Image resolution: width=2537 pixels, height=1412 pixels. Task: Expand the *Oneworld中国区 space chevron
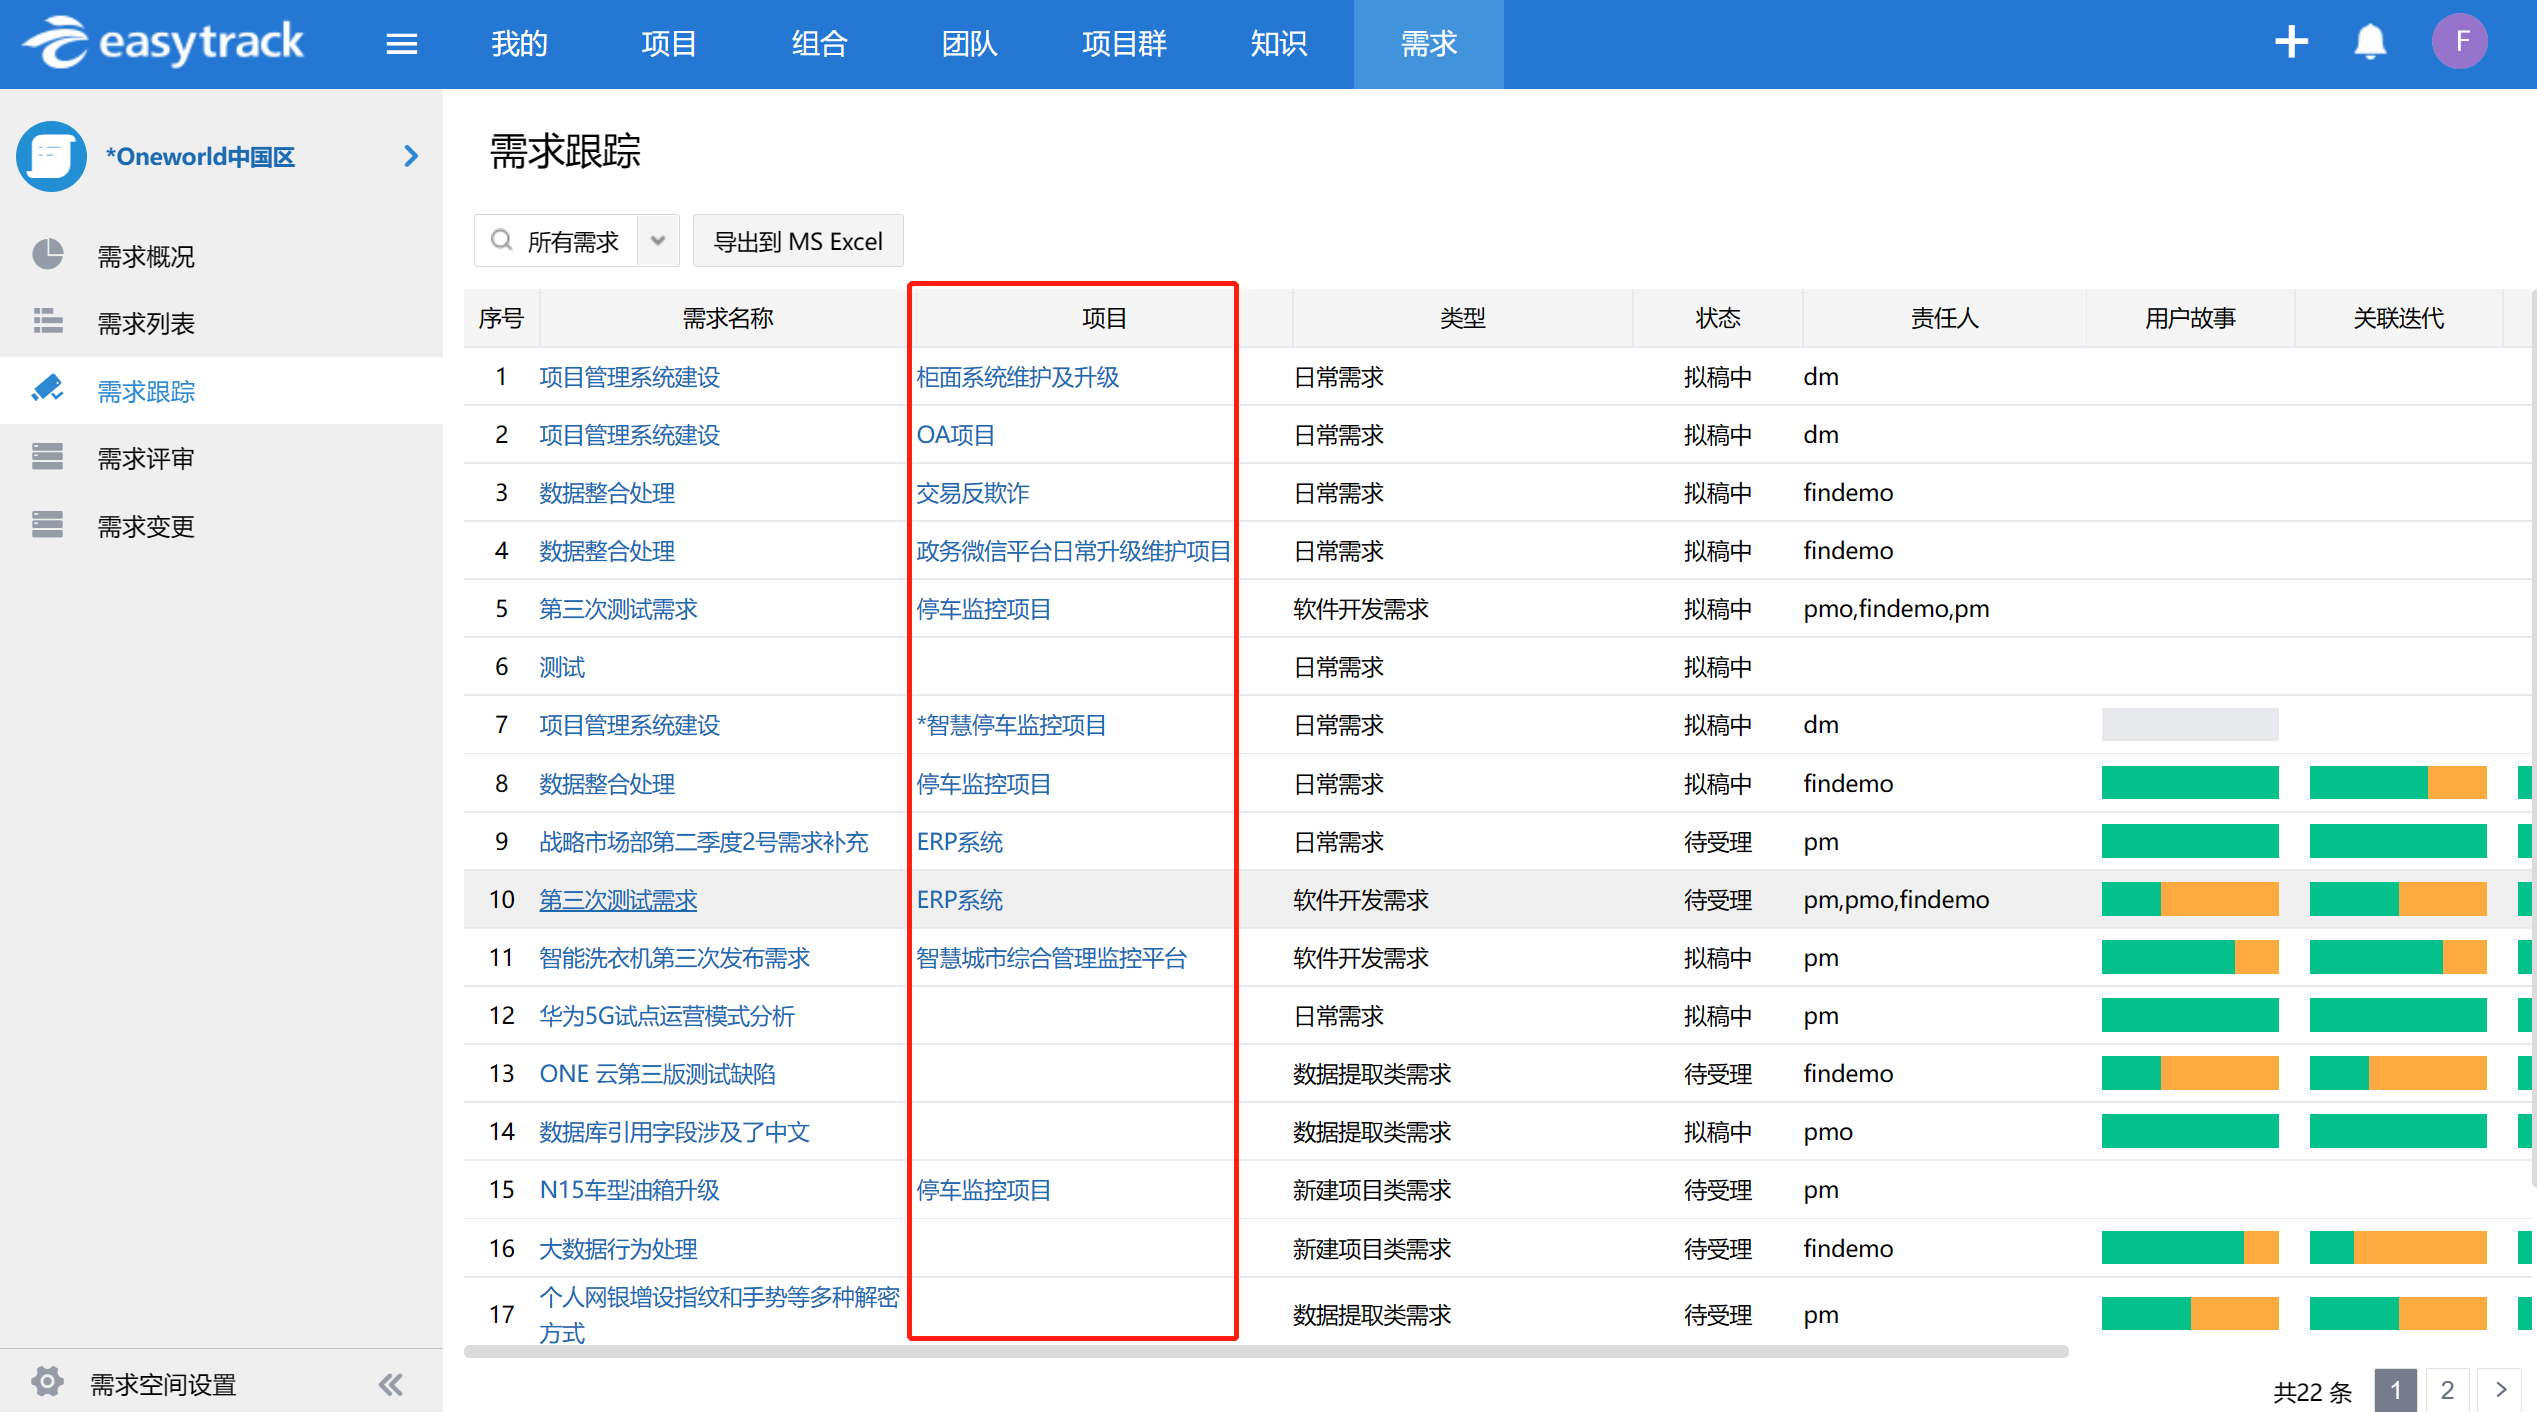(x=410, y=156)
